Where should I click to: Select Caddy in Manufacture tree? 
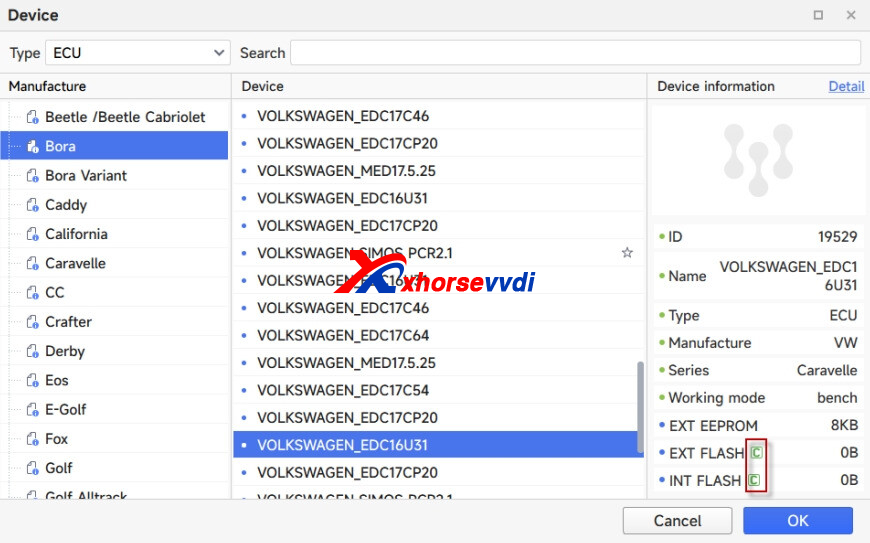click(114, 205)
